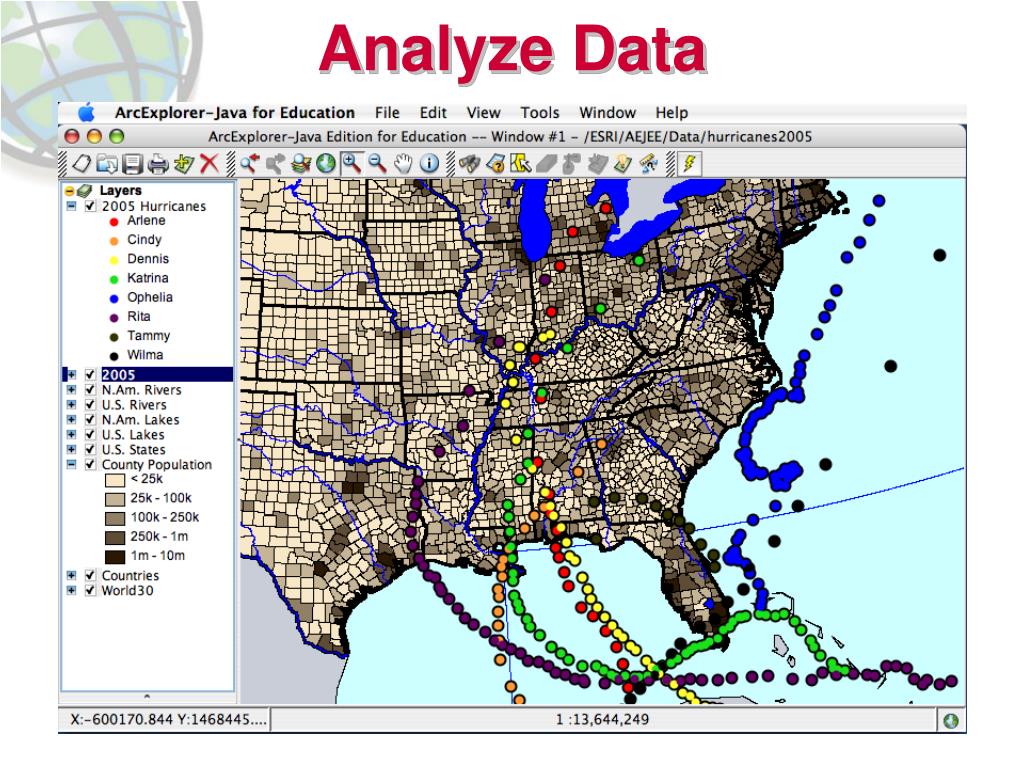Screen dimensions: 1024x768
Task: Select the Zoom Out magnifier tool
Action: pos(377,163)
